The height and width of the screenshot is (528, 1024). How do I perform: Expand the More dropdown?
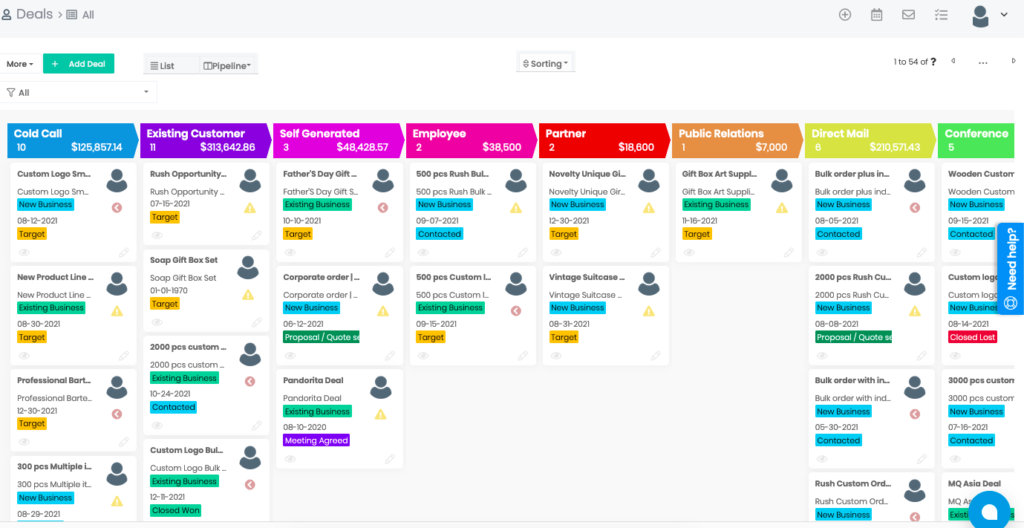(20, 64)
